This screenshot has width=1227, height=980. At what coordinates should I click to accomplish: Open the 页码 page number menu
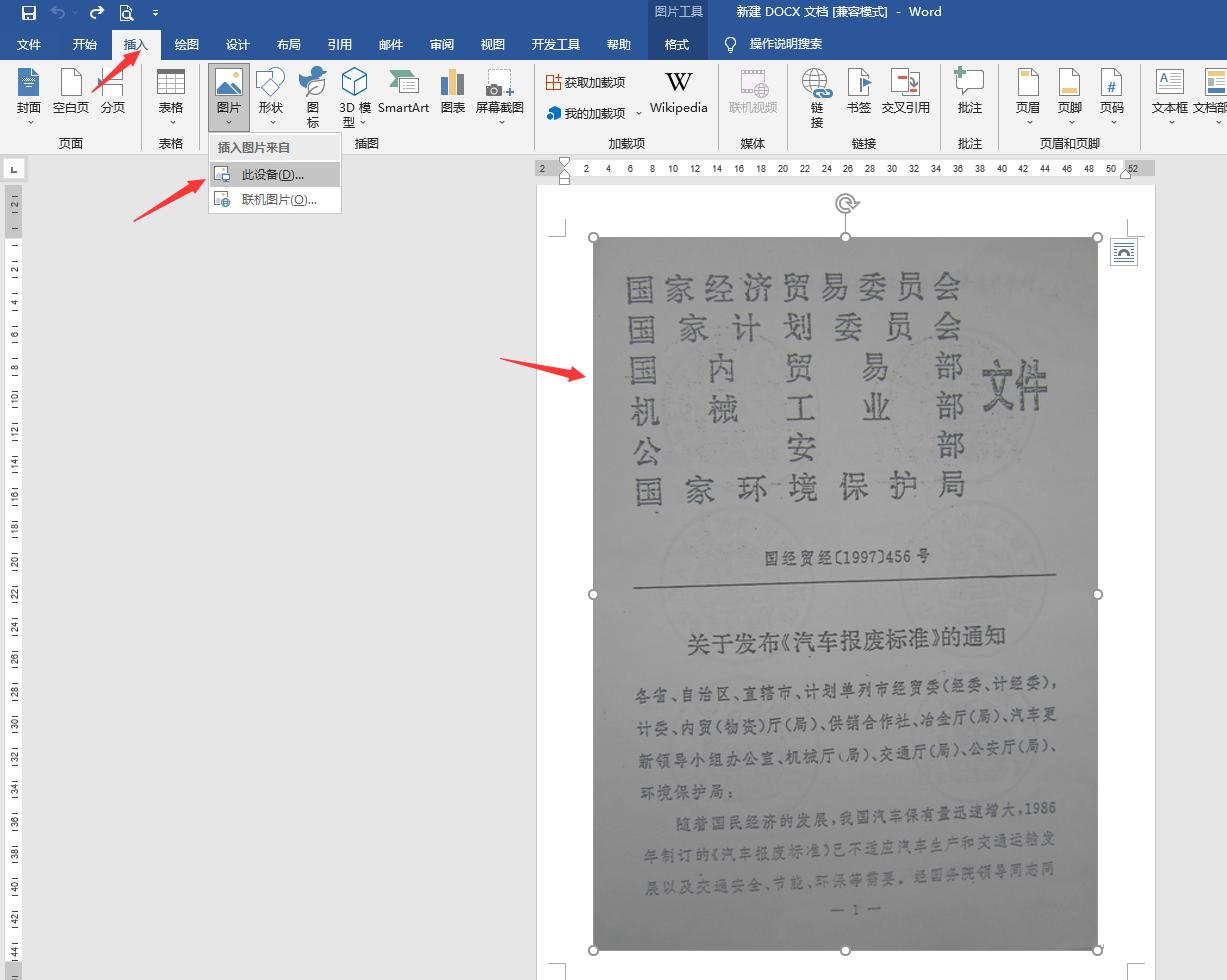(1112, 97)
